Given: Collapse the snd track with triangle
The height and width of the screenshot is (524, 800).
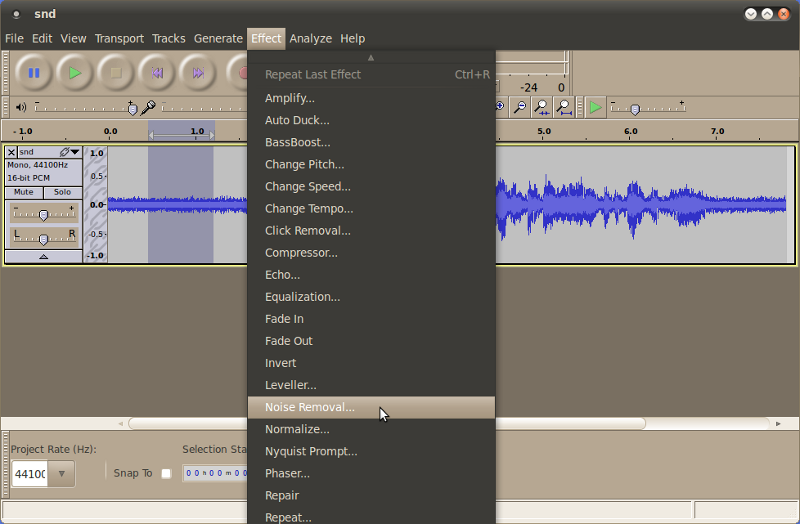Looking at the screenshot, I should [x=43, y=256].
